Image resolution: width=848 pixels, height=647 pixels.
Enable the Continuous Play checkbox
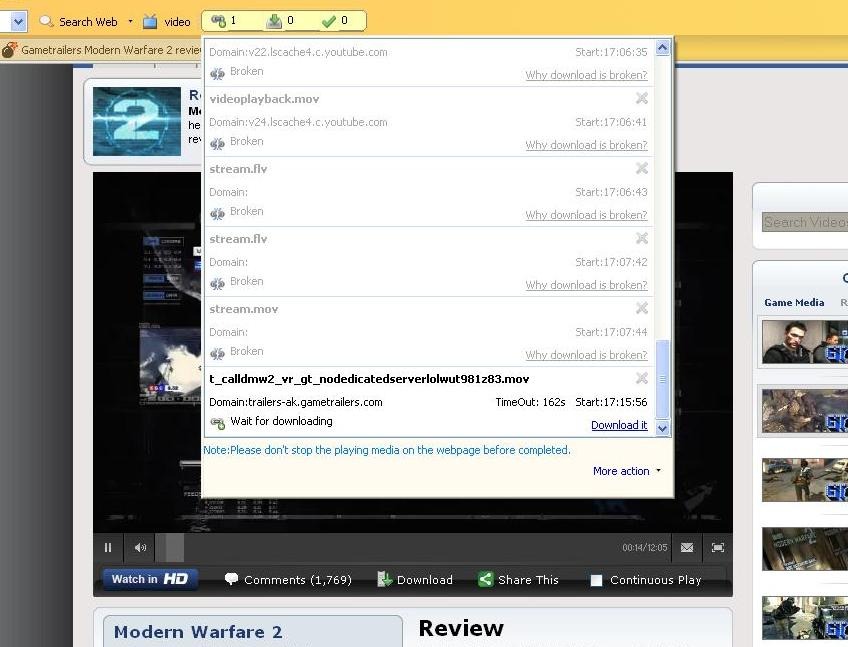596,580
